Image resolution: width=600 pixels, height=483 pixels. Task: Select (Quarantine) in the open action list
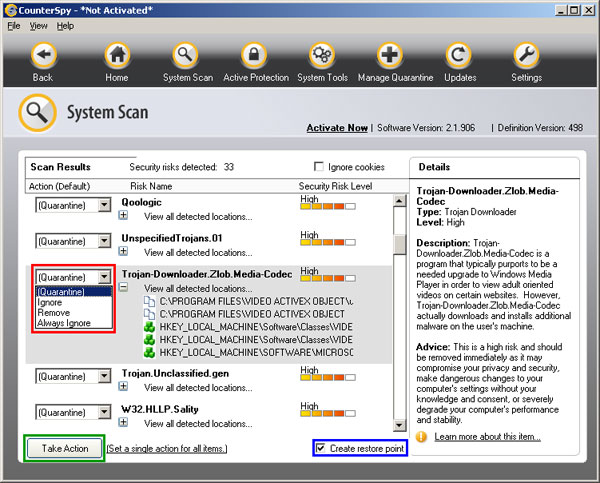coord(74,292)
